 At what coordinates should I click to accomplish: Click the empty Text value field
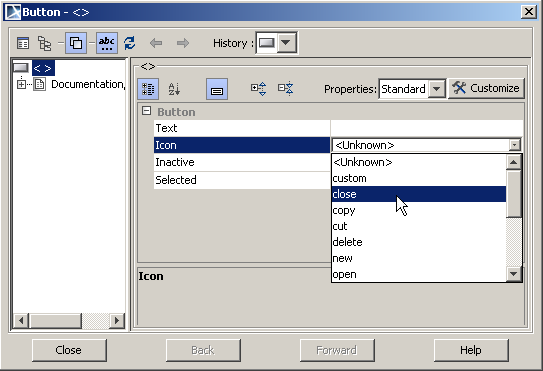coord(427,128)
